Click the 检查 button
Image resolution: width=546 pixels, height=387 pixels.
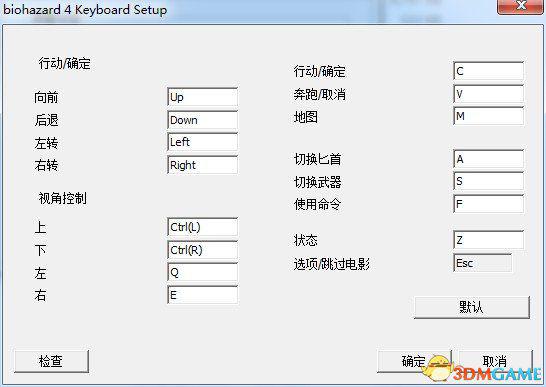click(x=52, y=361)
